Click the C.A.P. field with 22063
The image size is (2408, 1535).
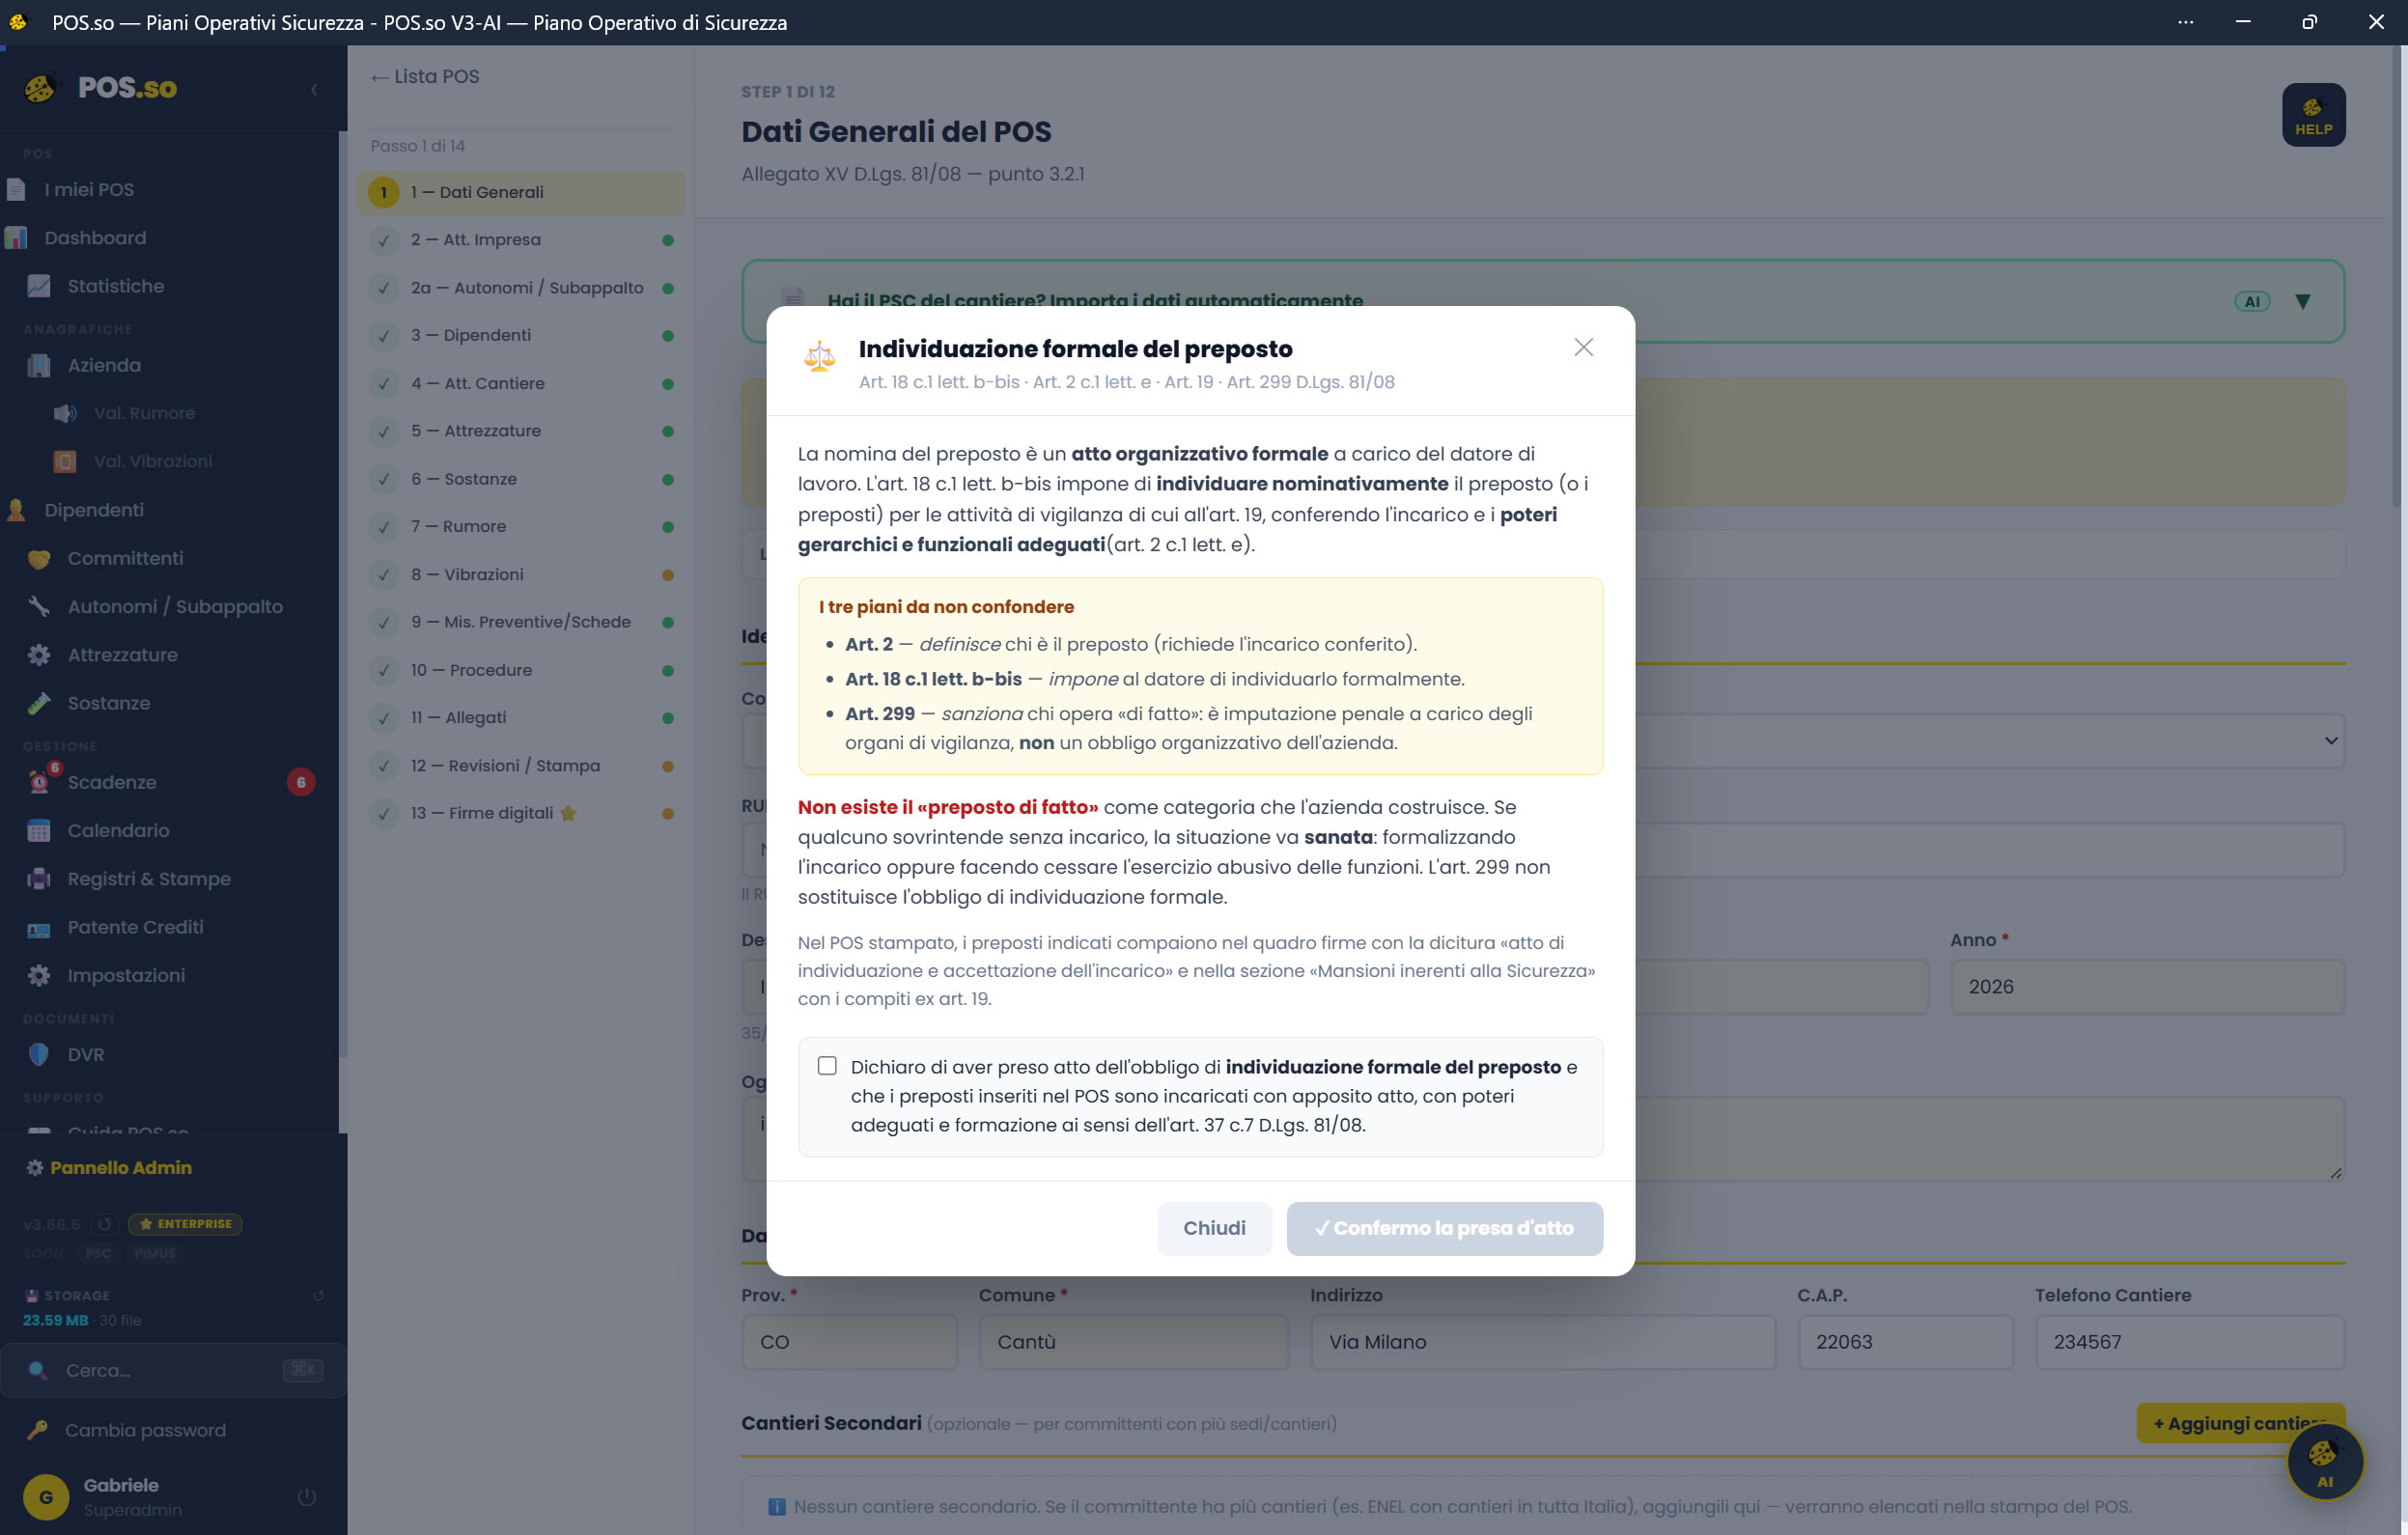pos(1905,1342)
